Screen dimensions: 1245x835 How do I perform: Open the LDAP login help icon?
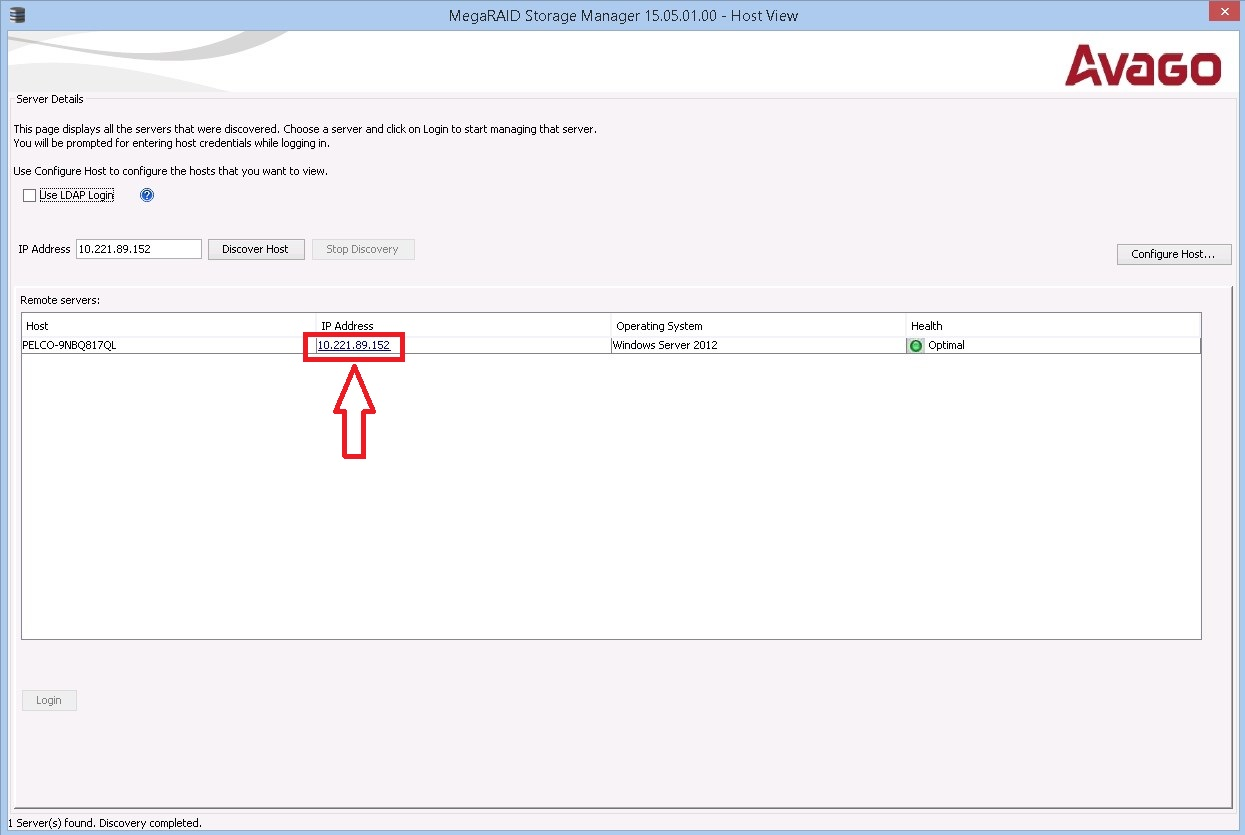coord(146,194)
